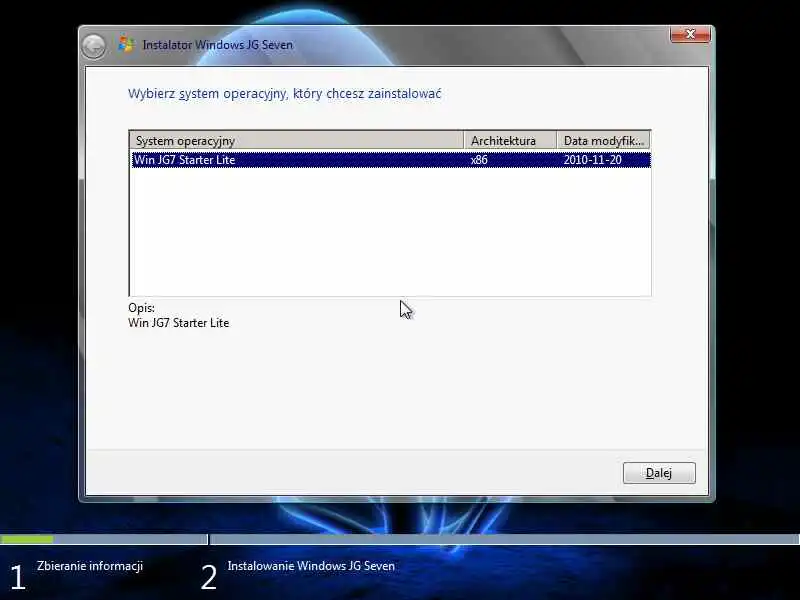Close the Instalator Windows JG Seven window

pyautogui.click(x=690, y=34)
